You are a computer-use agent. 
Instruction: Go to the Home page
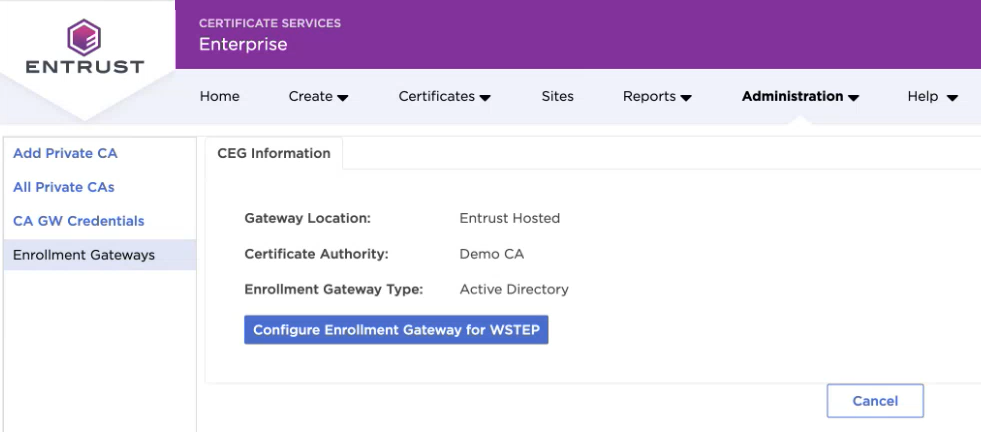pyautogui.click(x=219, y=97)
